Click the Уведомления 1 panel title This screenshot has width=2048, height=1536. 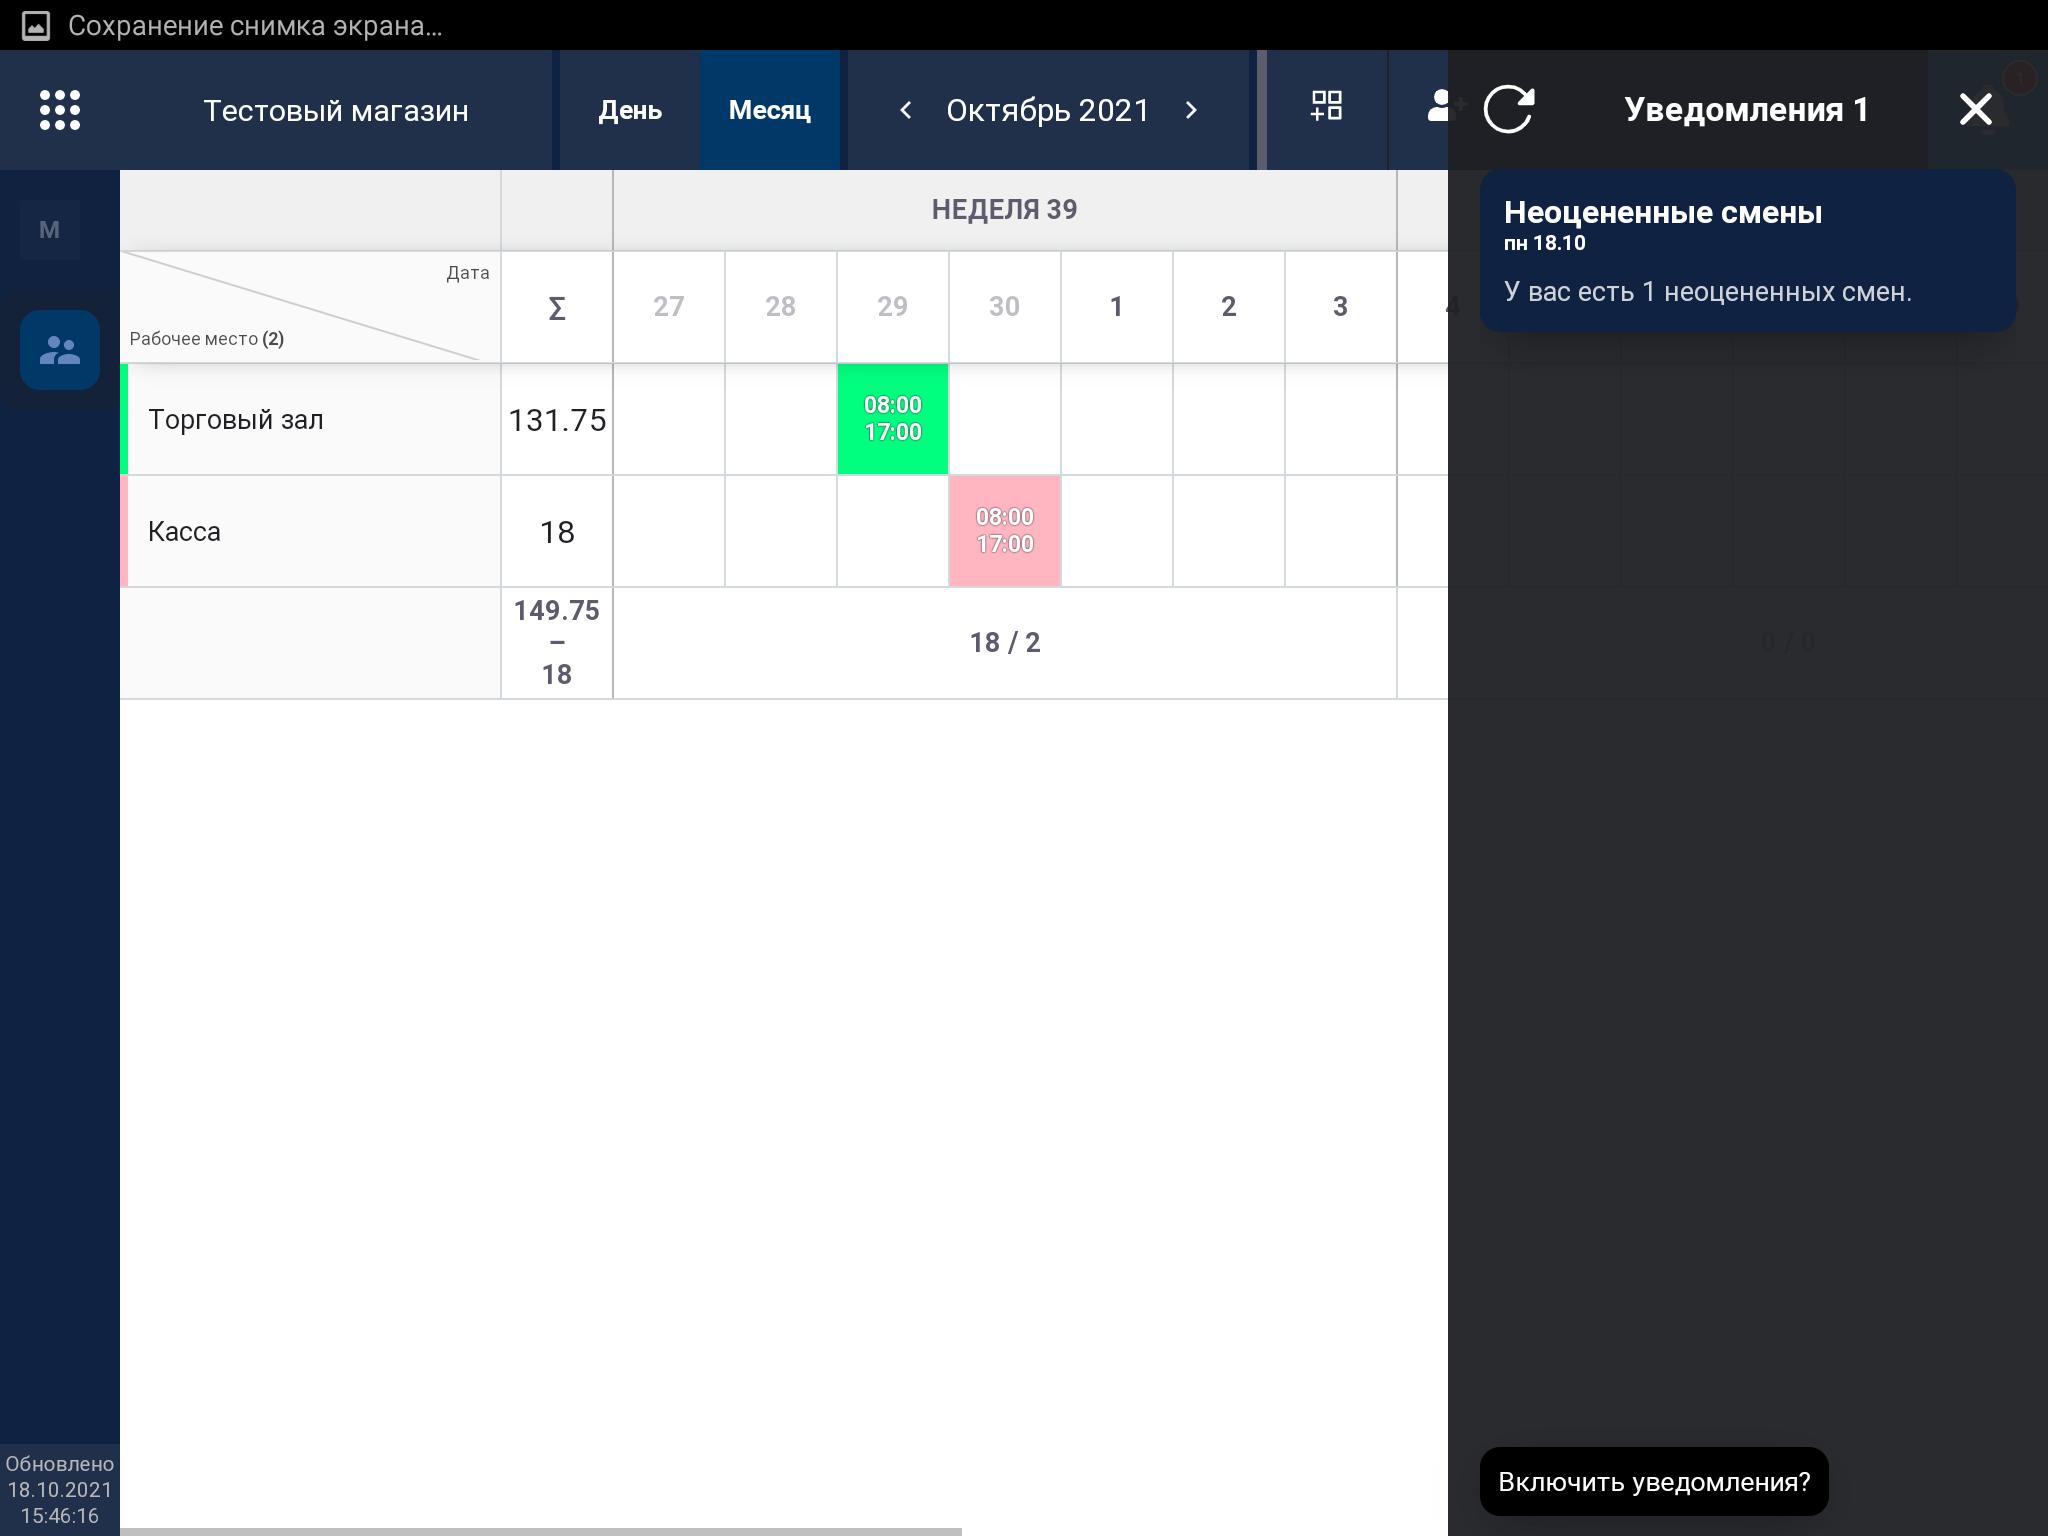click(x=1747, y=109)
